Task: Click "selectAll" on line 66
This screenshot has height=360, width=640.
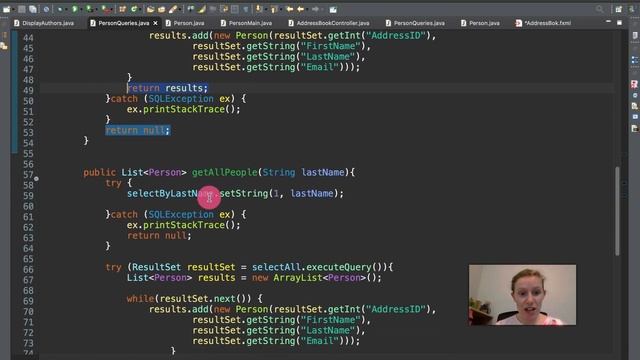Action: 276,267
